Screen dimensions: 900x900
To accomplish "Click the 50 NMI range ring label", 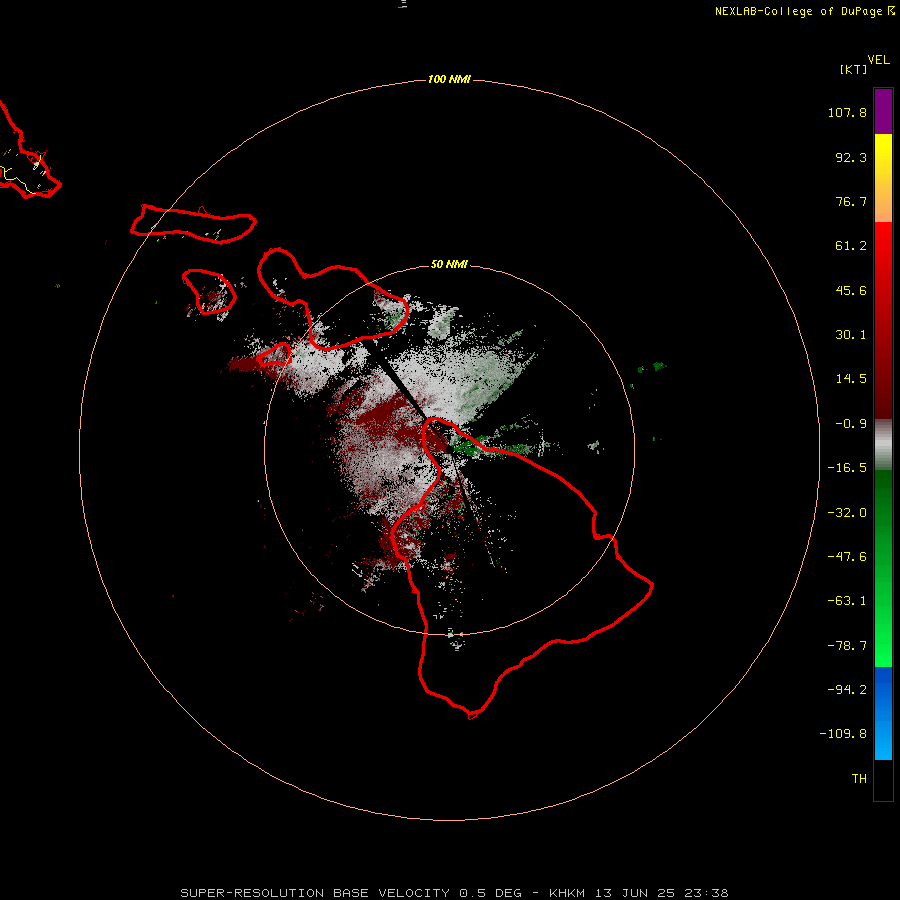I will pos(449,265).
